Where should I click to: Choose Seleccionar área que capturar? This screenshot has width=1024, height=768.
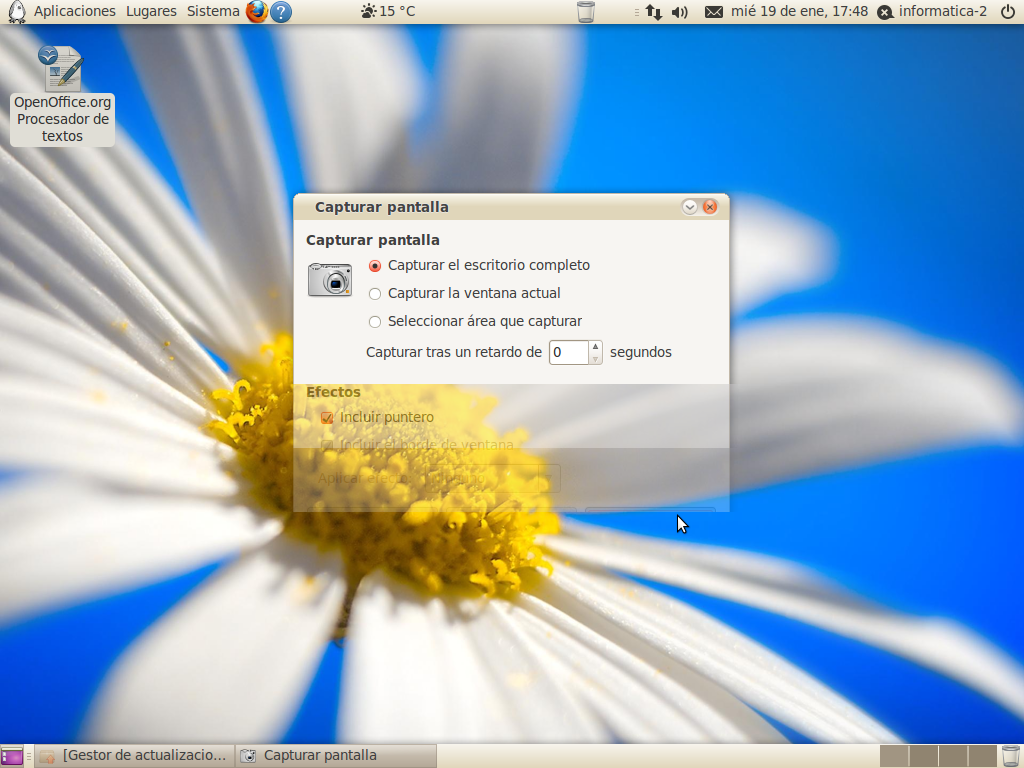375,322
